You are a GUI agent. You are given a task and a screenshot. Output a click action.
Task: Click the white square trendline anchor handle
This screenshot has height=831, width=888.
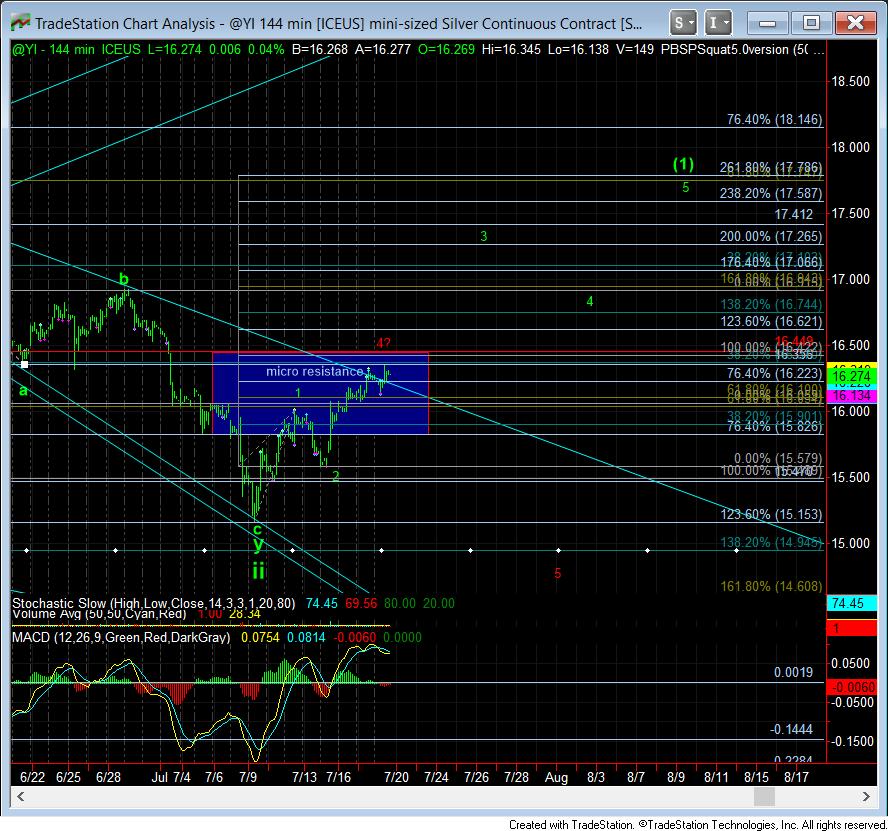click(x=24, y=364)
